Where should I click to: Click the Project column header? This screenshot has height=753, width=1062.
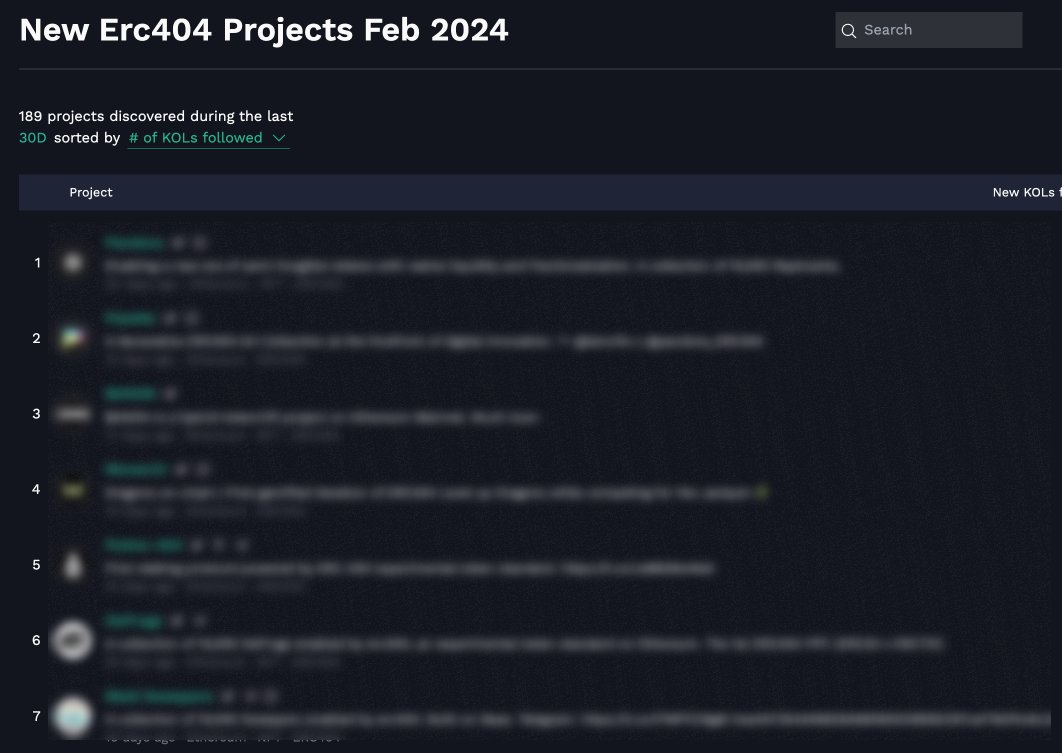[91, 192]
